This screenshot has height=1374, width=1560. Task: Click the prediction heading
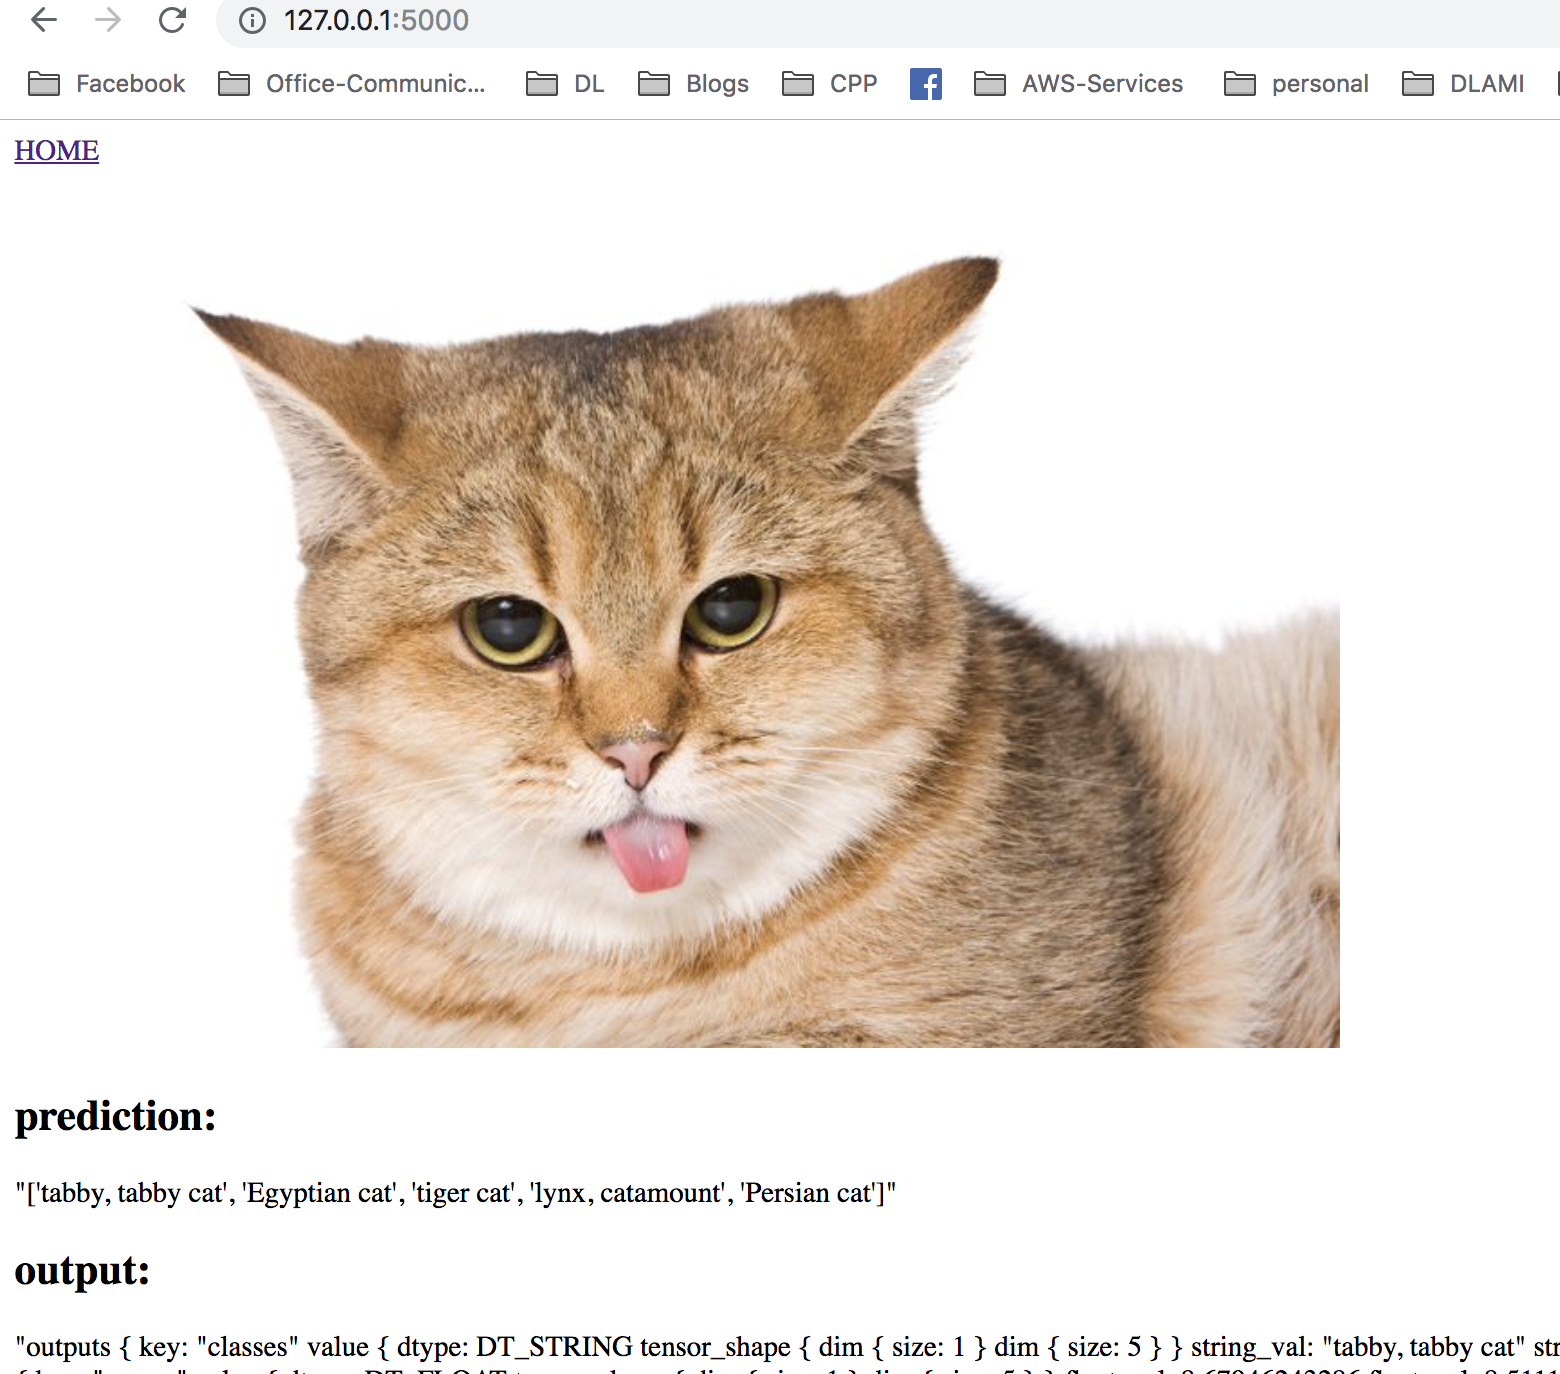(116, 1117)
